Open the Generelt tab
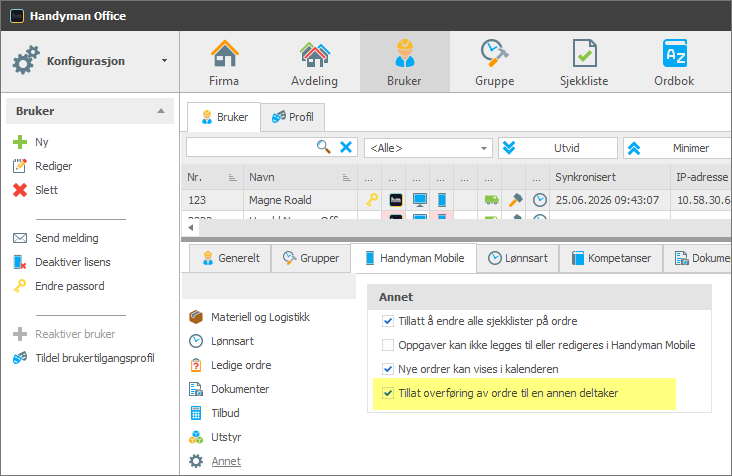Screen dimensions: 732x476 tap(231, 258)
